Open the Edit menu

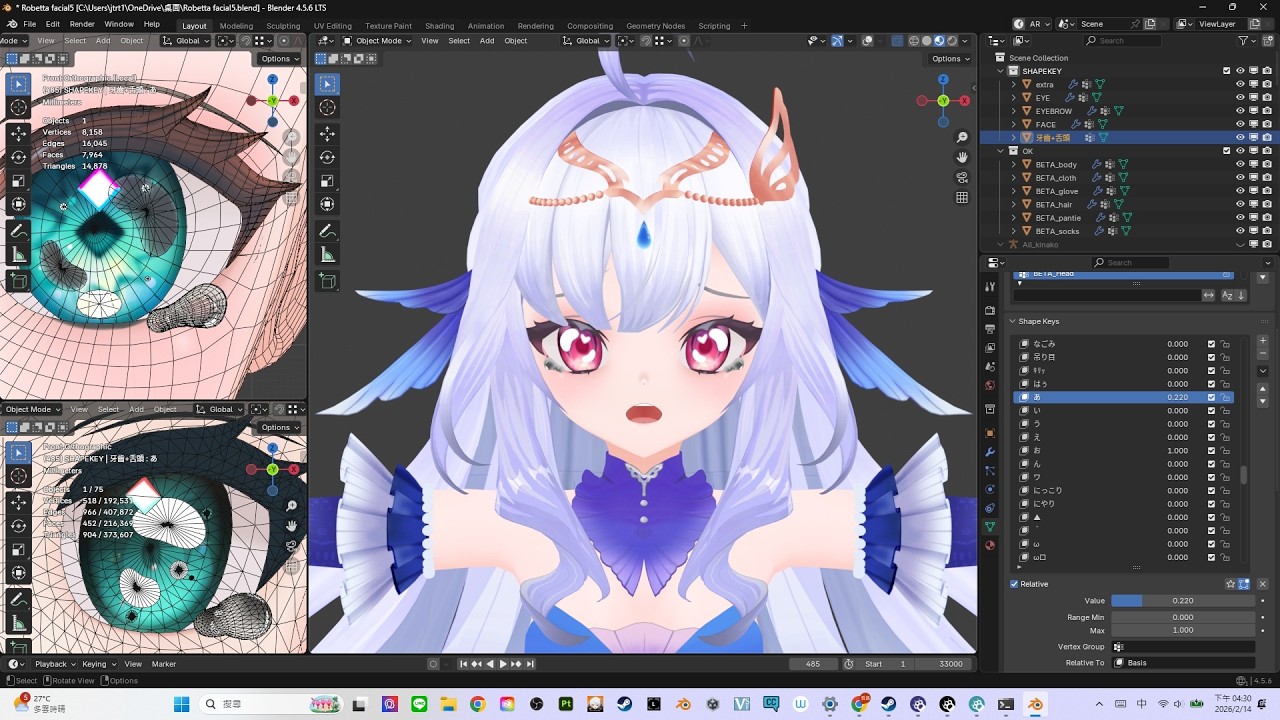click(x=52, y=24)
